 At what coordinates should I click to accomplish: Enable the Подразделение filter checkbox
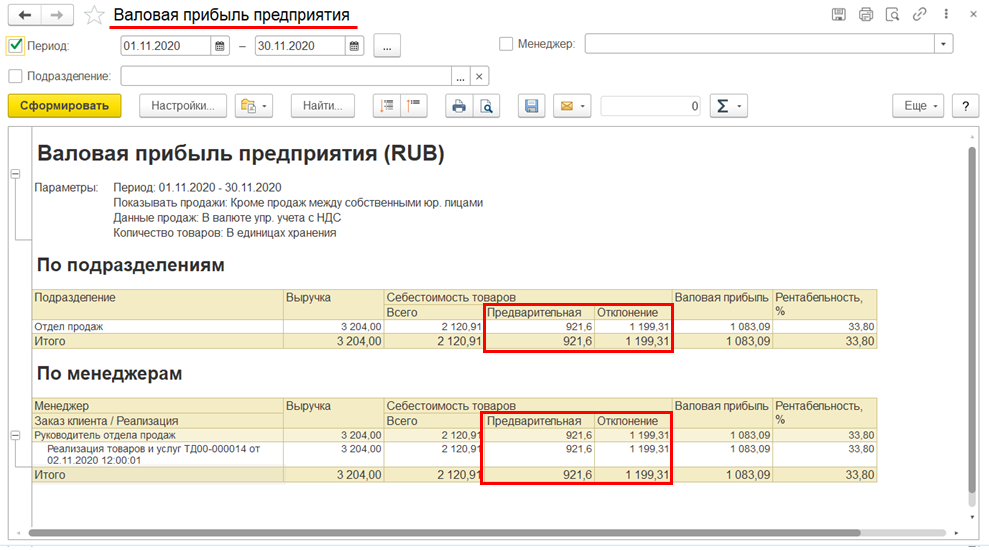pyautogui.click(x=15, y=76)
